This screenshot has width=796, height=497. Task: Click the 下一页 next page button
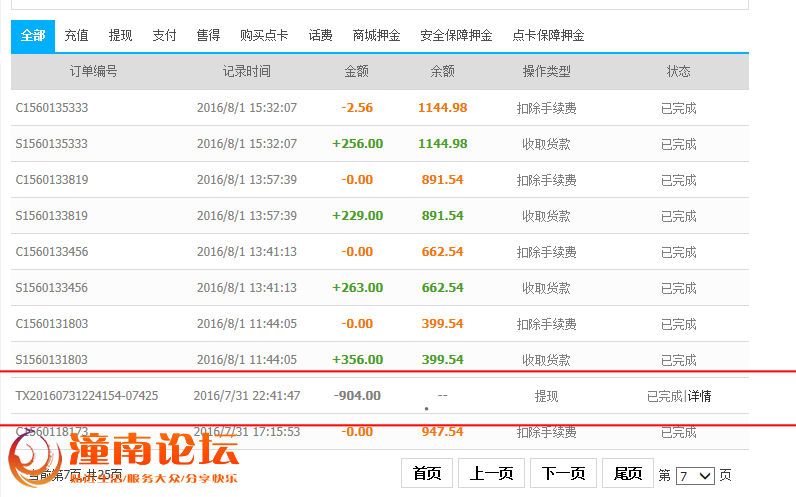pos(563,473)
